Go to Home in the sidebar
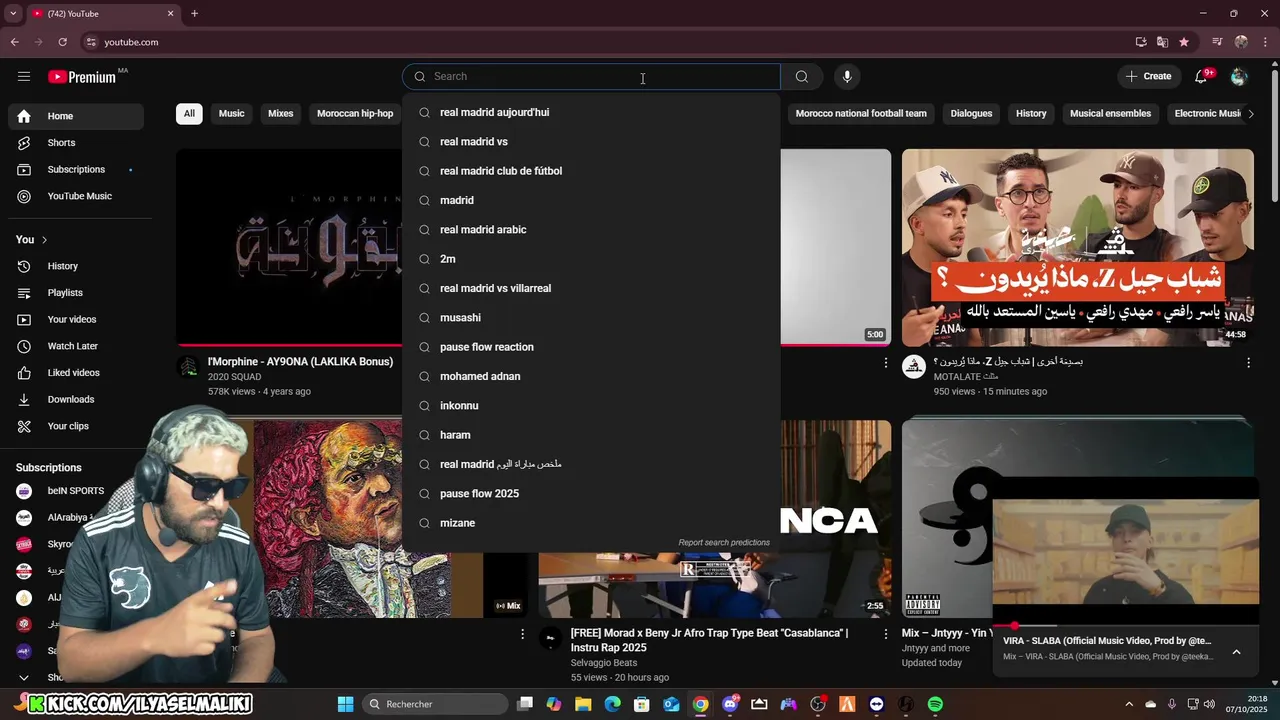Viewport: 1280px width, 720px height. pos(76,116)
